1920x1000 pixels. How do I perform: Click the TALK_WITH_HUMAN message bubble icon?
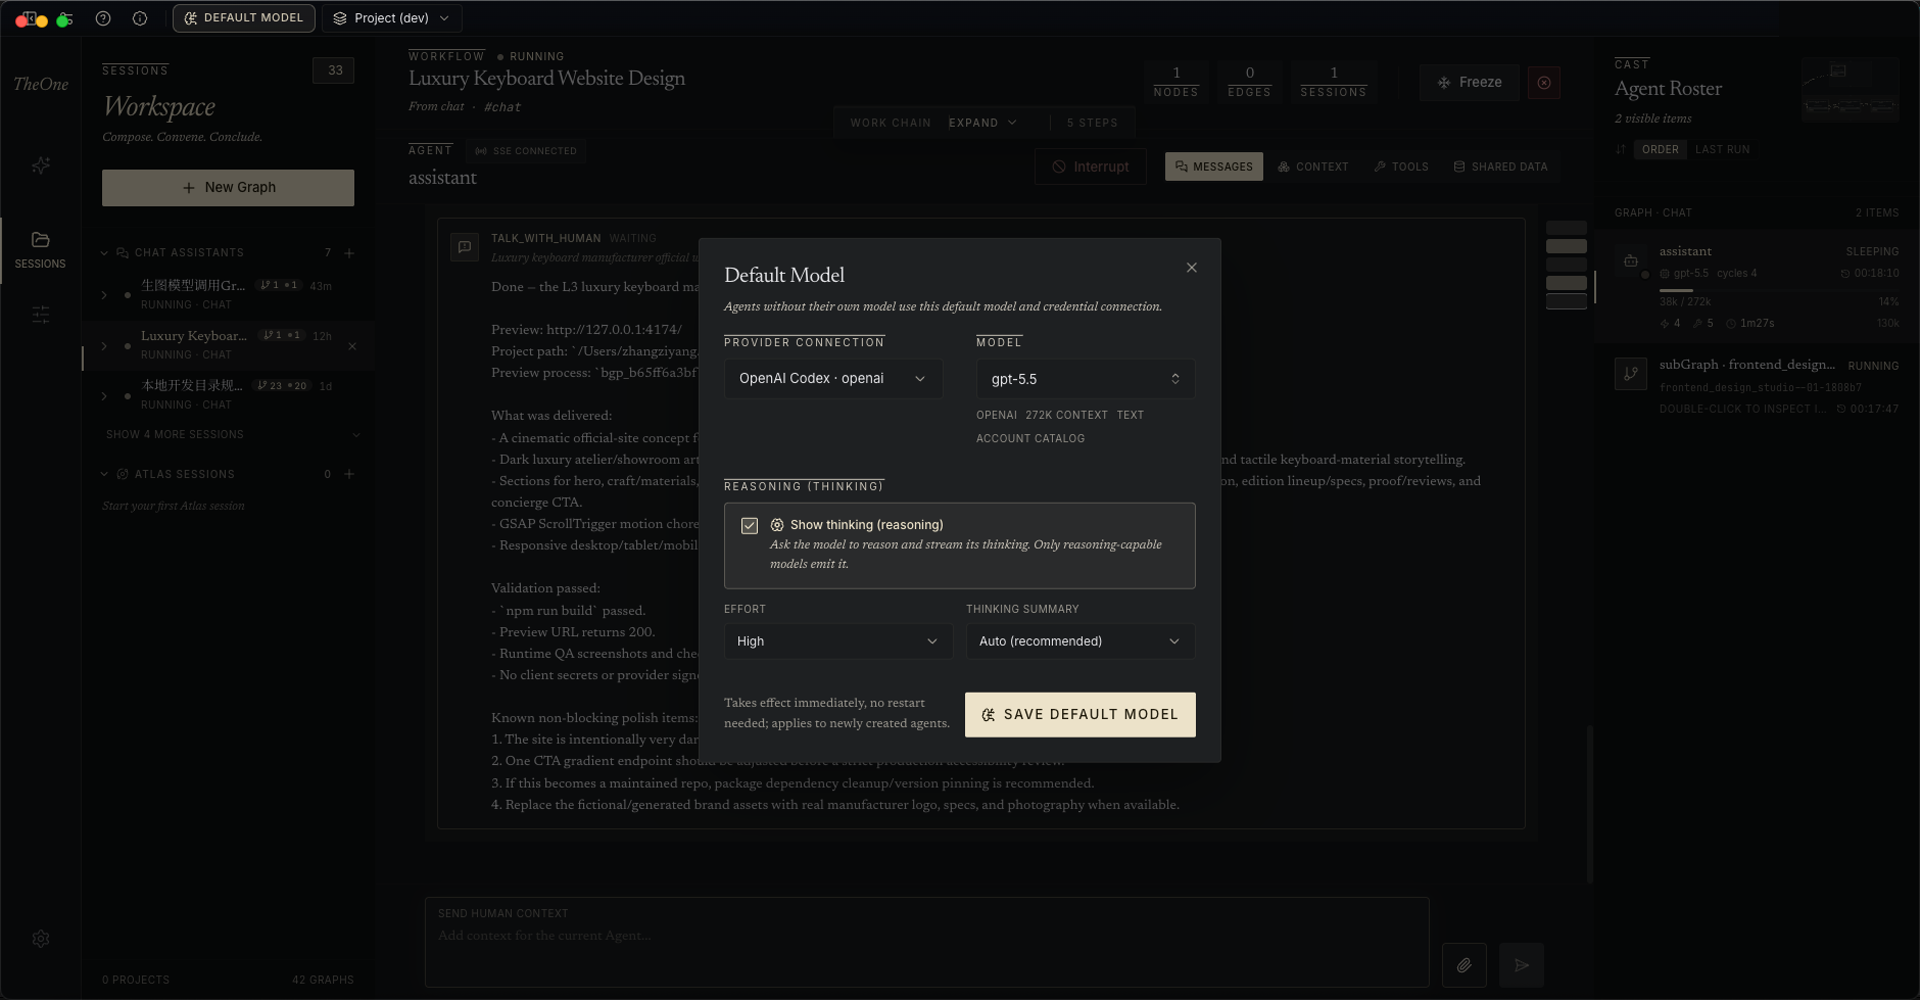[x=464, y=246]
